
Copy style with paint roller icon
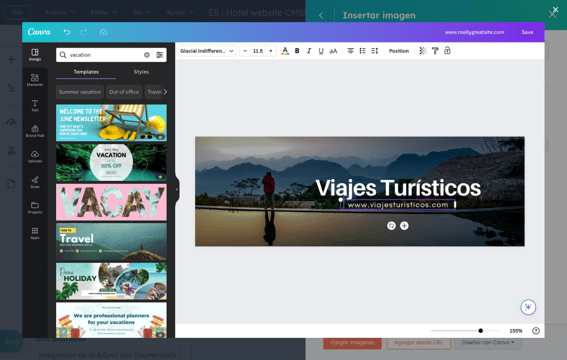click(x=435, y=51)
